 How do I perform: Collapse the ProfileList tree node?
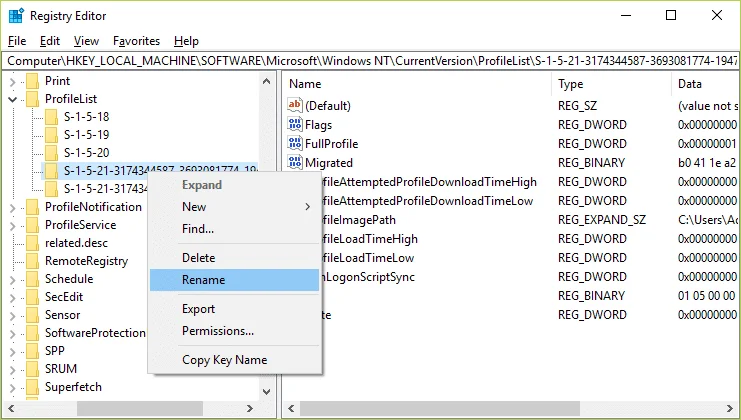(x=13, y=99)
